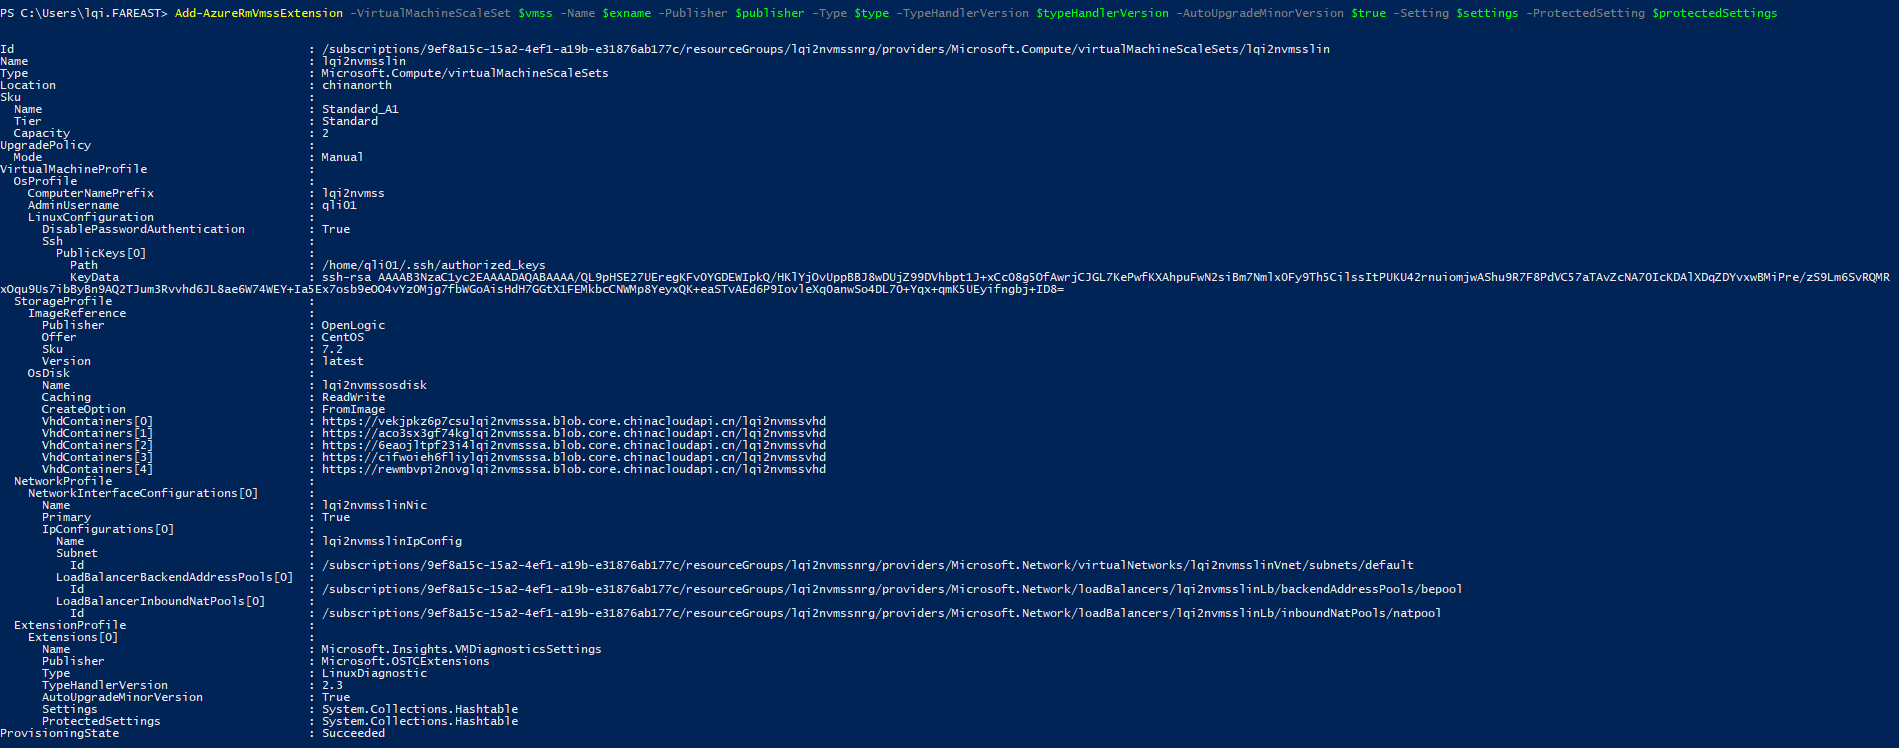The image size is (1899, 748).
Task: Click the virtualMachineScaleSets resource Id path
Action: point(825,49)
